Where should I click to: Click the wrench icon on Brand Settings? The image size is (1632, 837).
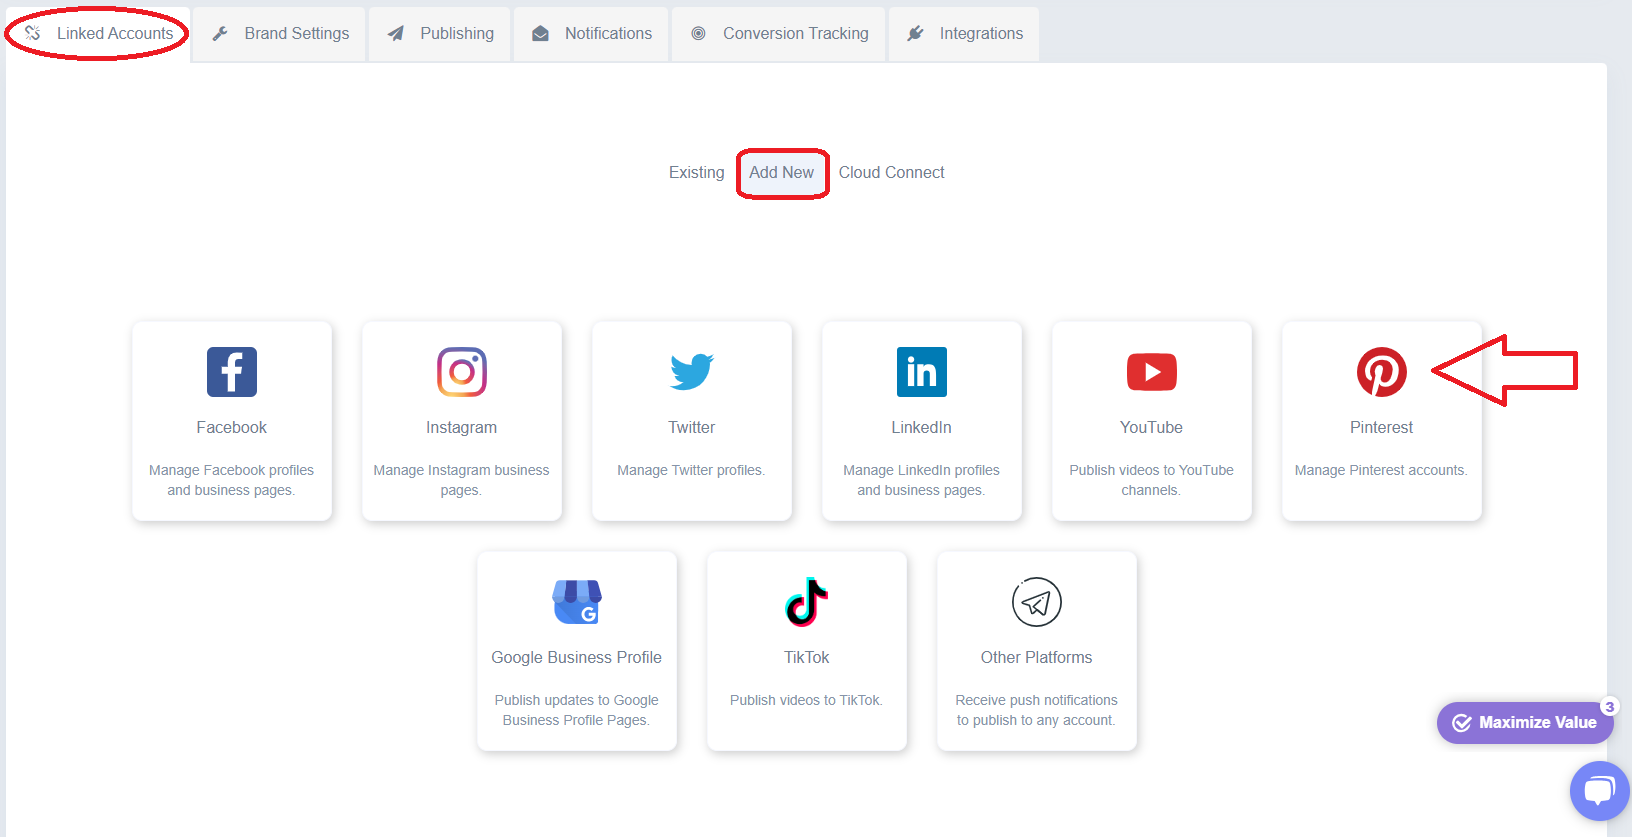point(220,34)
